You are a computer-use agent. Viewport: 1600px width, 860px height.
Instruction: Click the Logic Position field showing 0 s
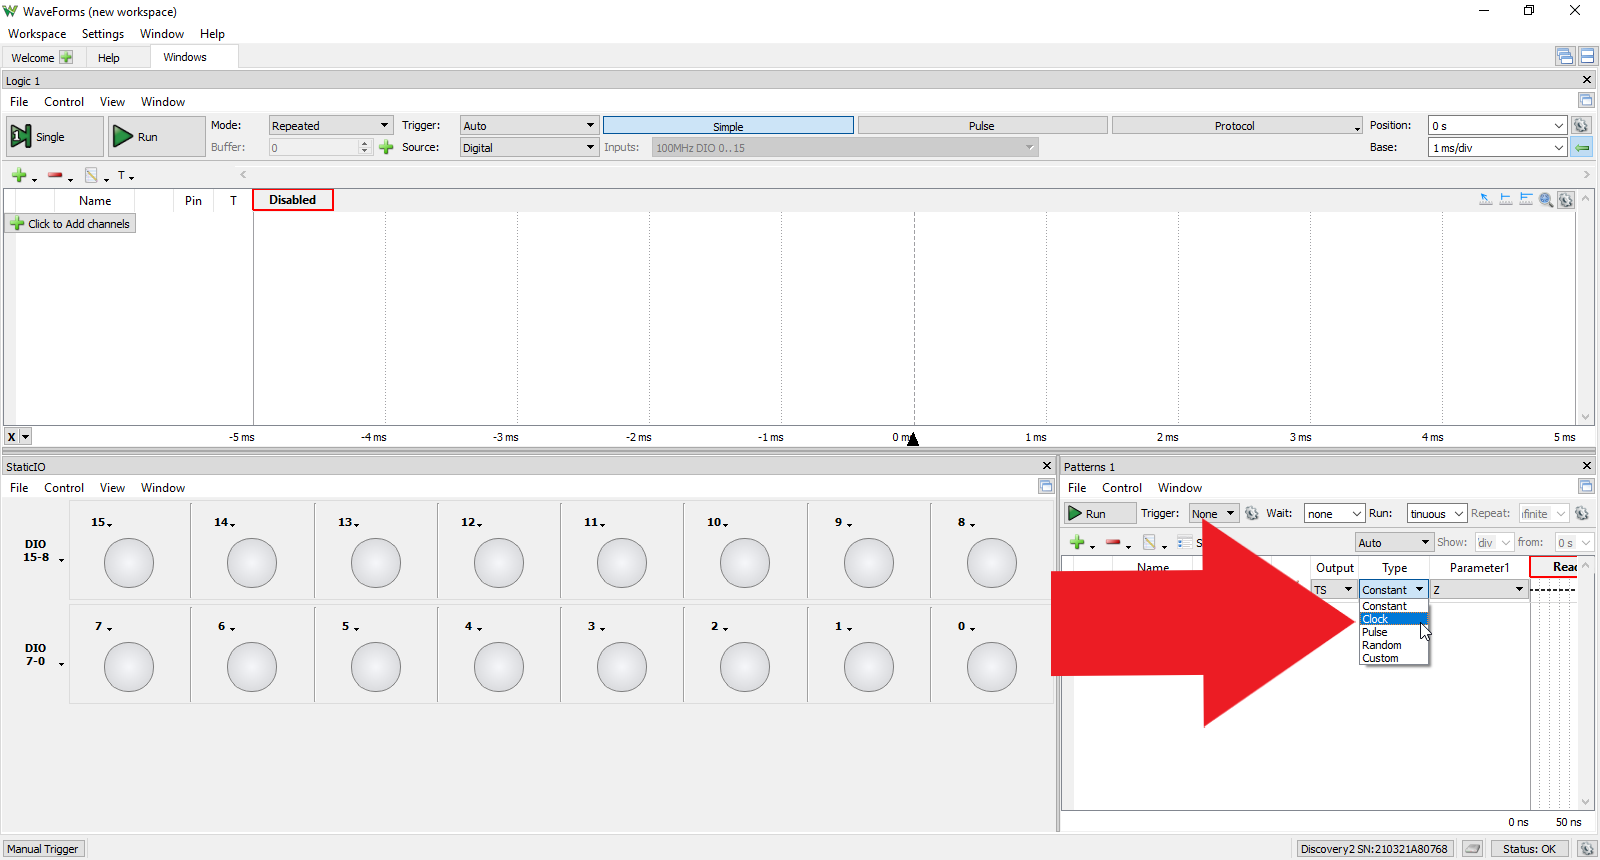(x=1497, y=126)
